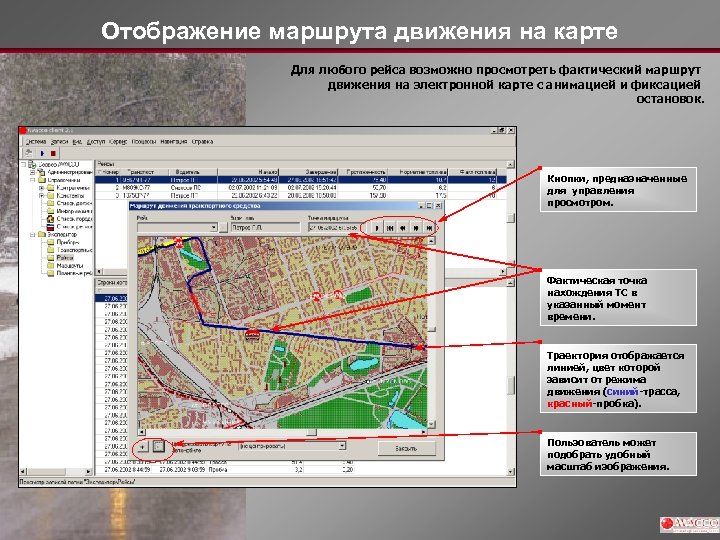This screenshot has width=720, height=540.
Task: Open the Доступ menu
Action: (96, 141)
